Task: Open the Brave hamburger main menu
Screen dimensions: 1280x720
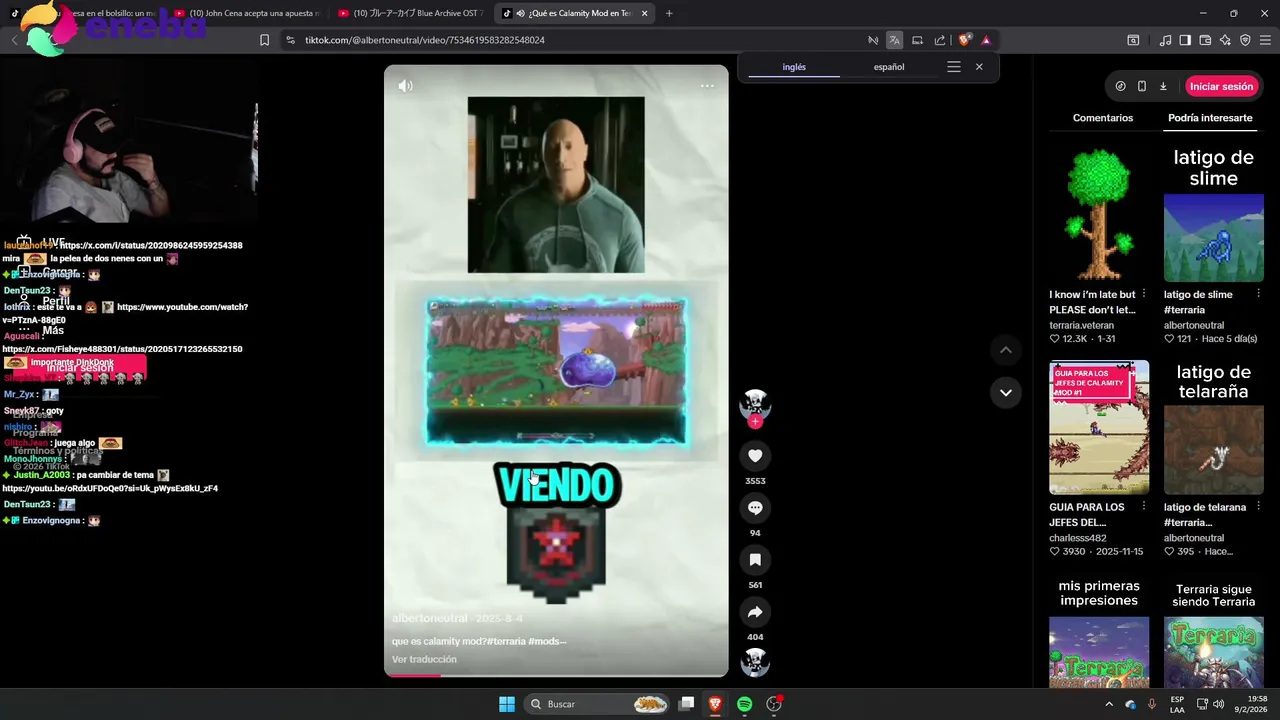Action: point(1265,40)
